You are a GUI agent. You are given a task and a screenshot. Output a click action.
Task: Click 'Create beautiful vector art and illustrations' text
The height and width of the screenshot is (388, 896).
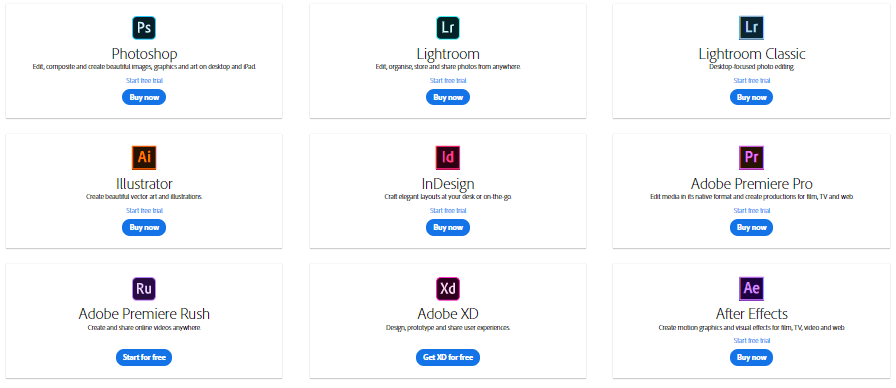coord(144,197)
